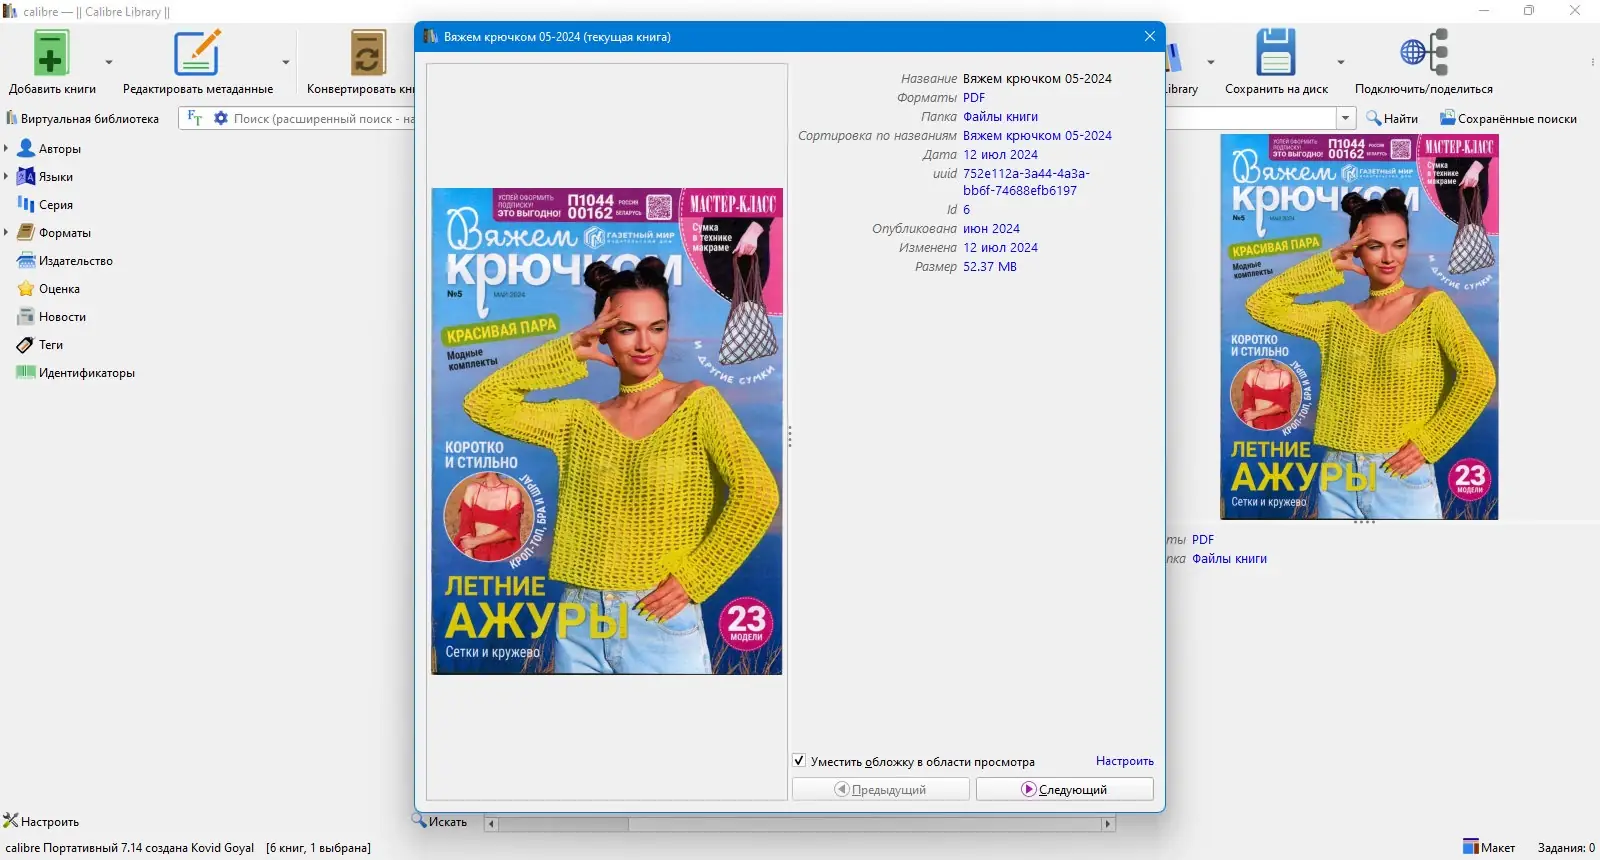1600x860 pixels.
Task: Click the Add books icon
Action: click(x=51, y=53)
